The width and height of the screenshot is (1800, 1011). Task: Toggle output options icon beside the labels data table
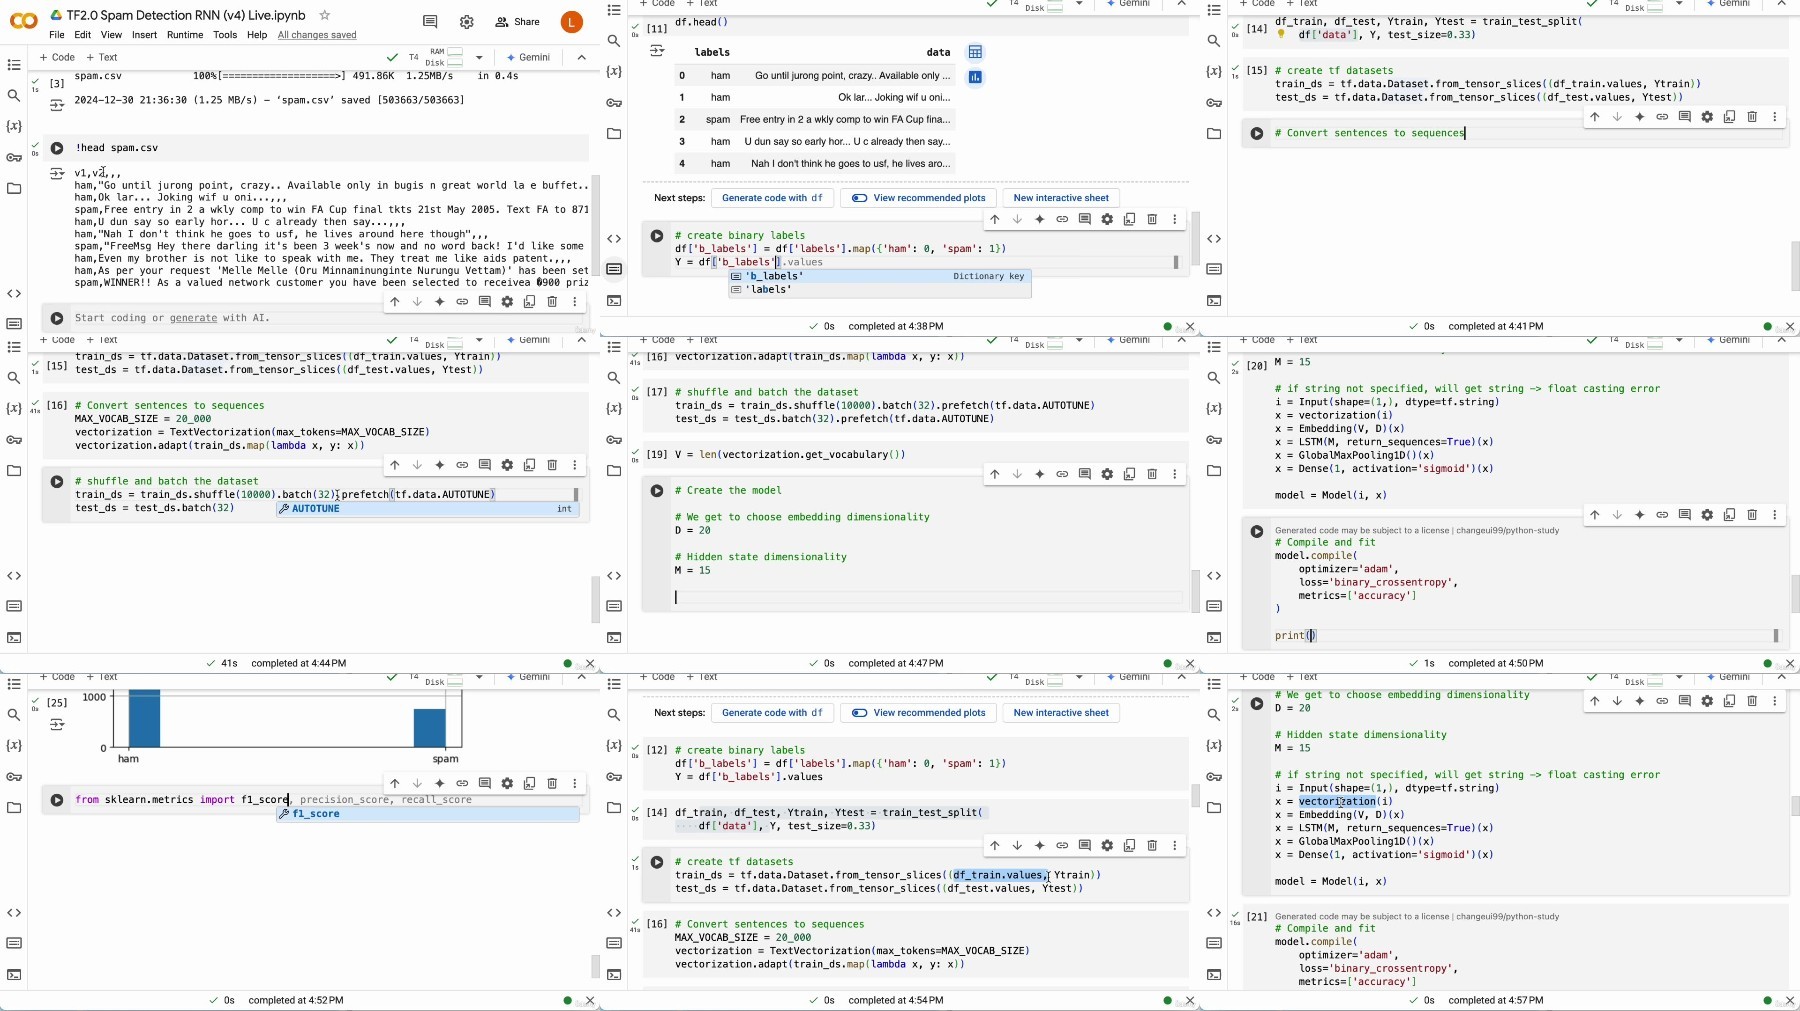tap(657, 51)
